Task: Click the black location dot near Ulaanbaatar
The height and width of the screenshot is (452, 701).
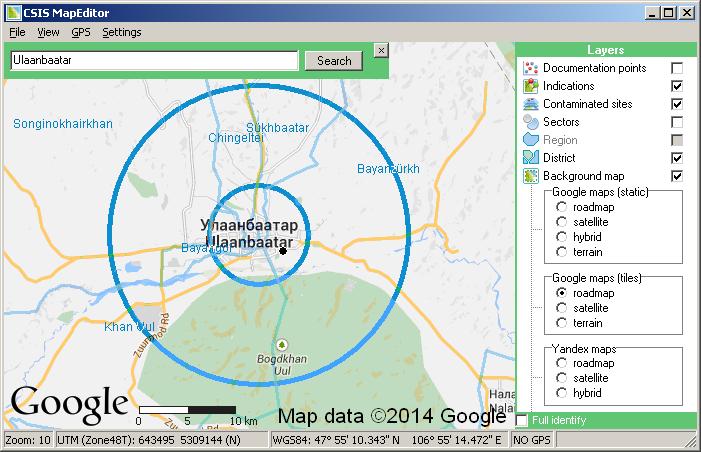Action: 283,251
